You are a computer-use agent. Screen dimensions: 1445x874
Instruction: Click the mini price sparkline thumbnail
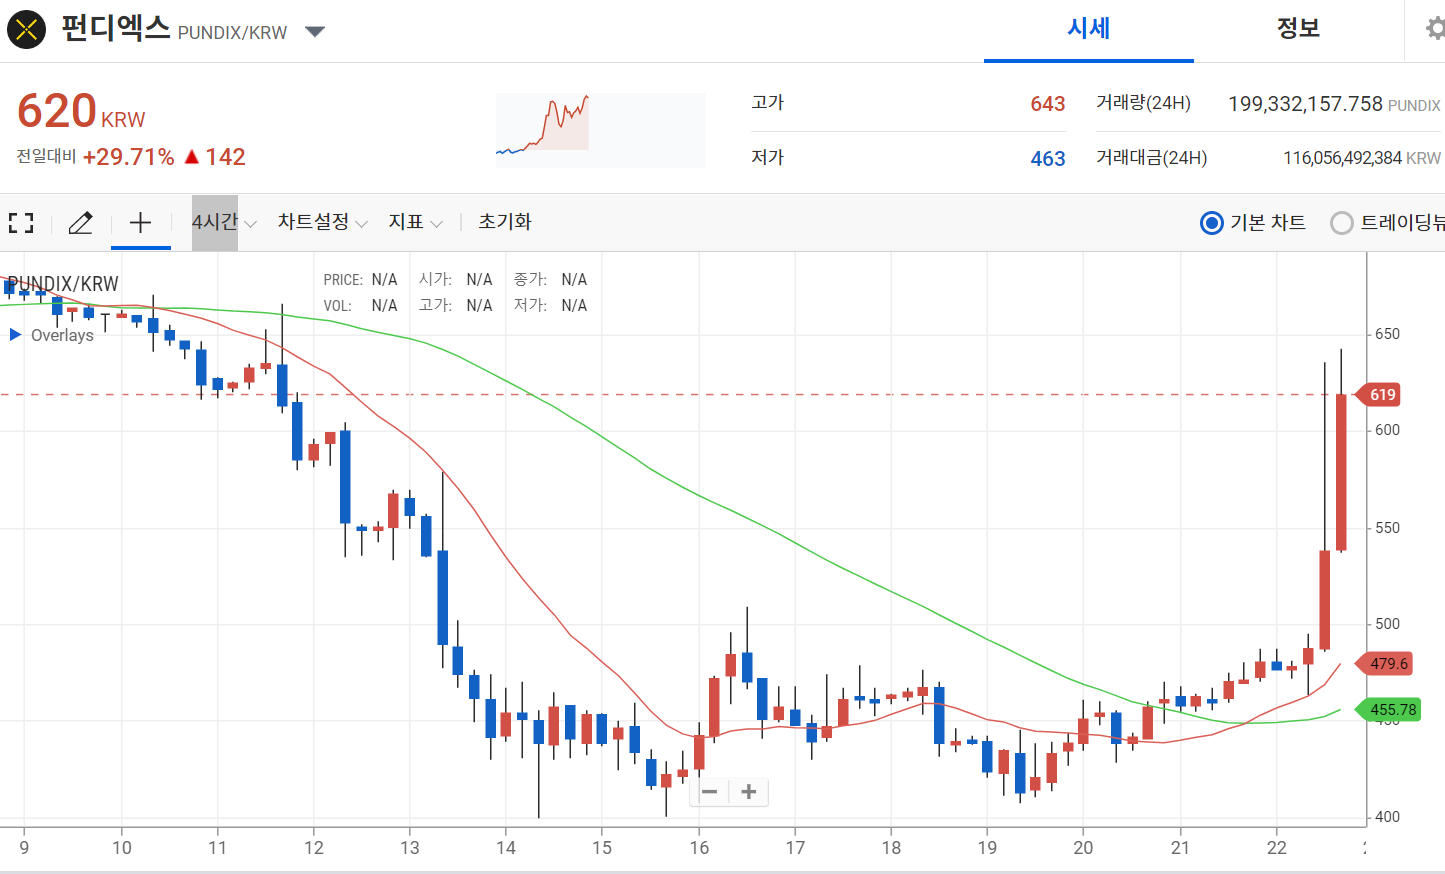point(600,130)
